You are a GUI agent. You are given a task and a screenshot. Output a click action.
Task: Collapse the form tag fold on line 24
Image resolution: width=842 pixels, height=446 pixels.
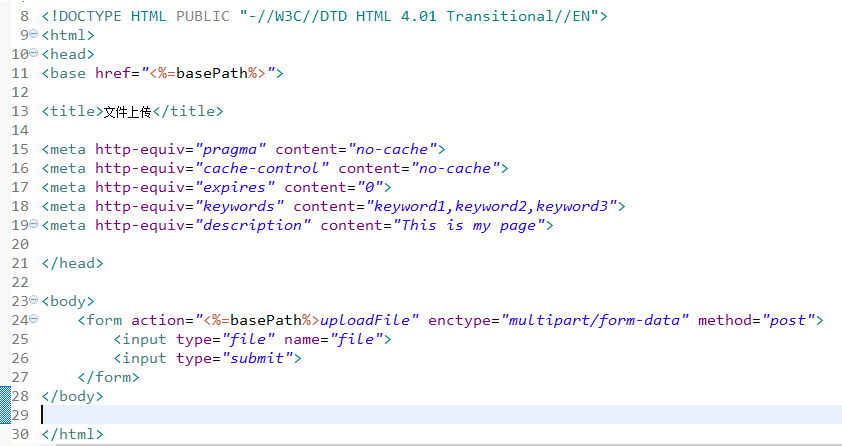pos(34,319)
